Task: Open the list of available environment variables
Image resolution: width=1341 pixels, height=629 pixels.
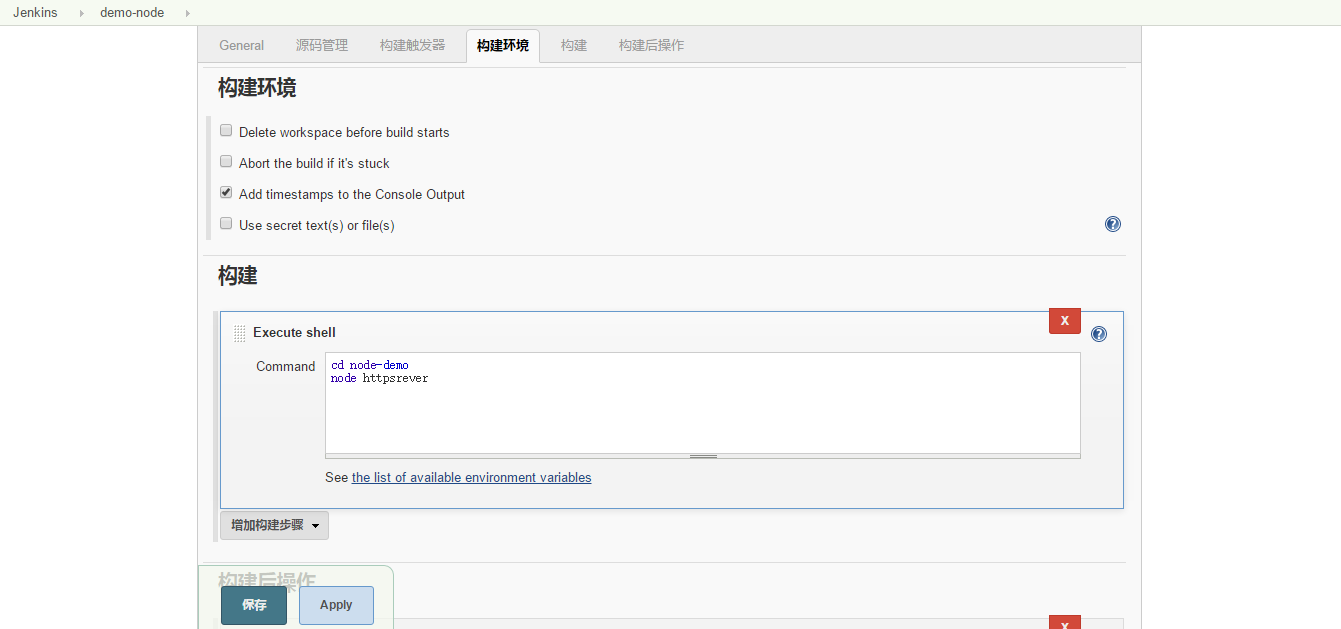Action: 471,477
